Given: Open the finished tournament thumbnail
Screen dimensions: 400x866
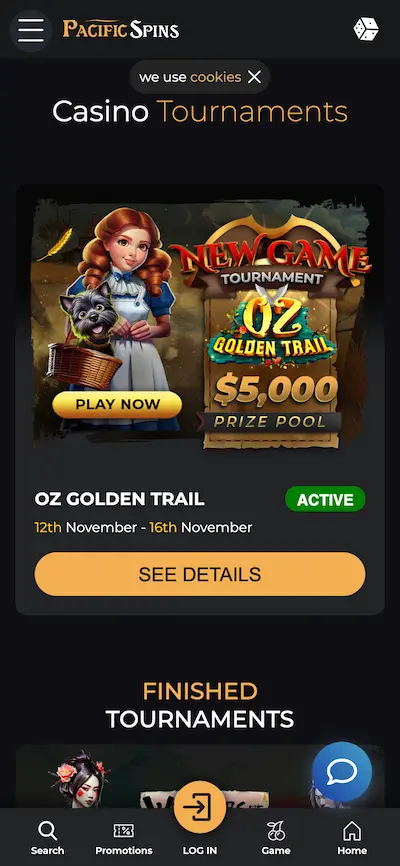Looking at the screenshot, I should pyautogui.click(x=200, y=776).
